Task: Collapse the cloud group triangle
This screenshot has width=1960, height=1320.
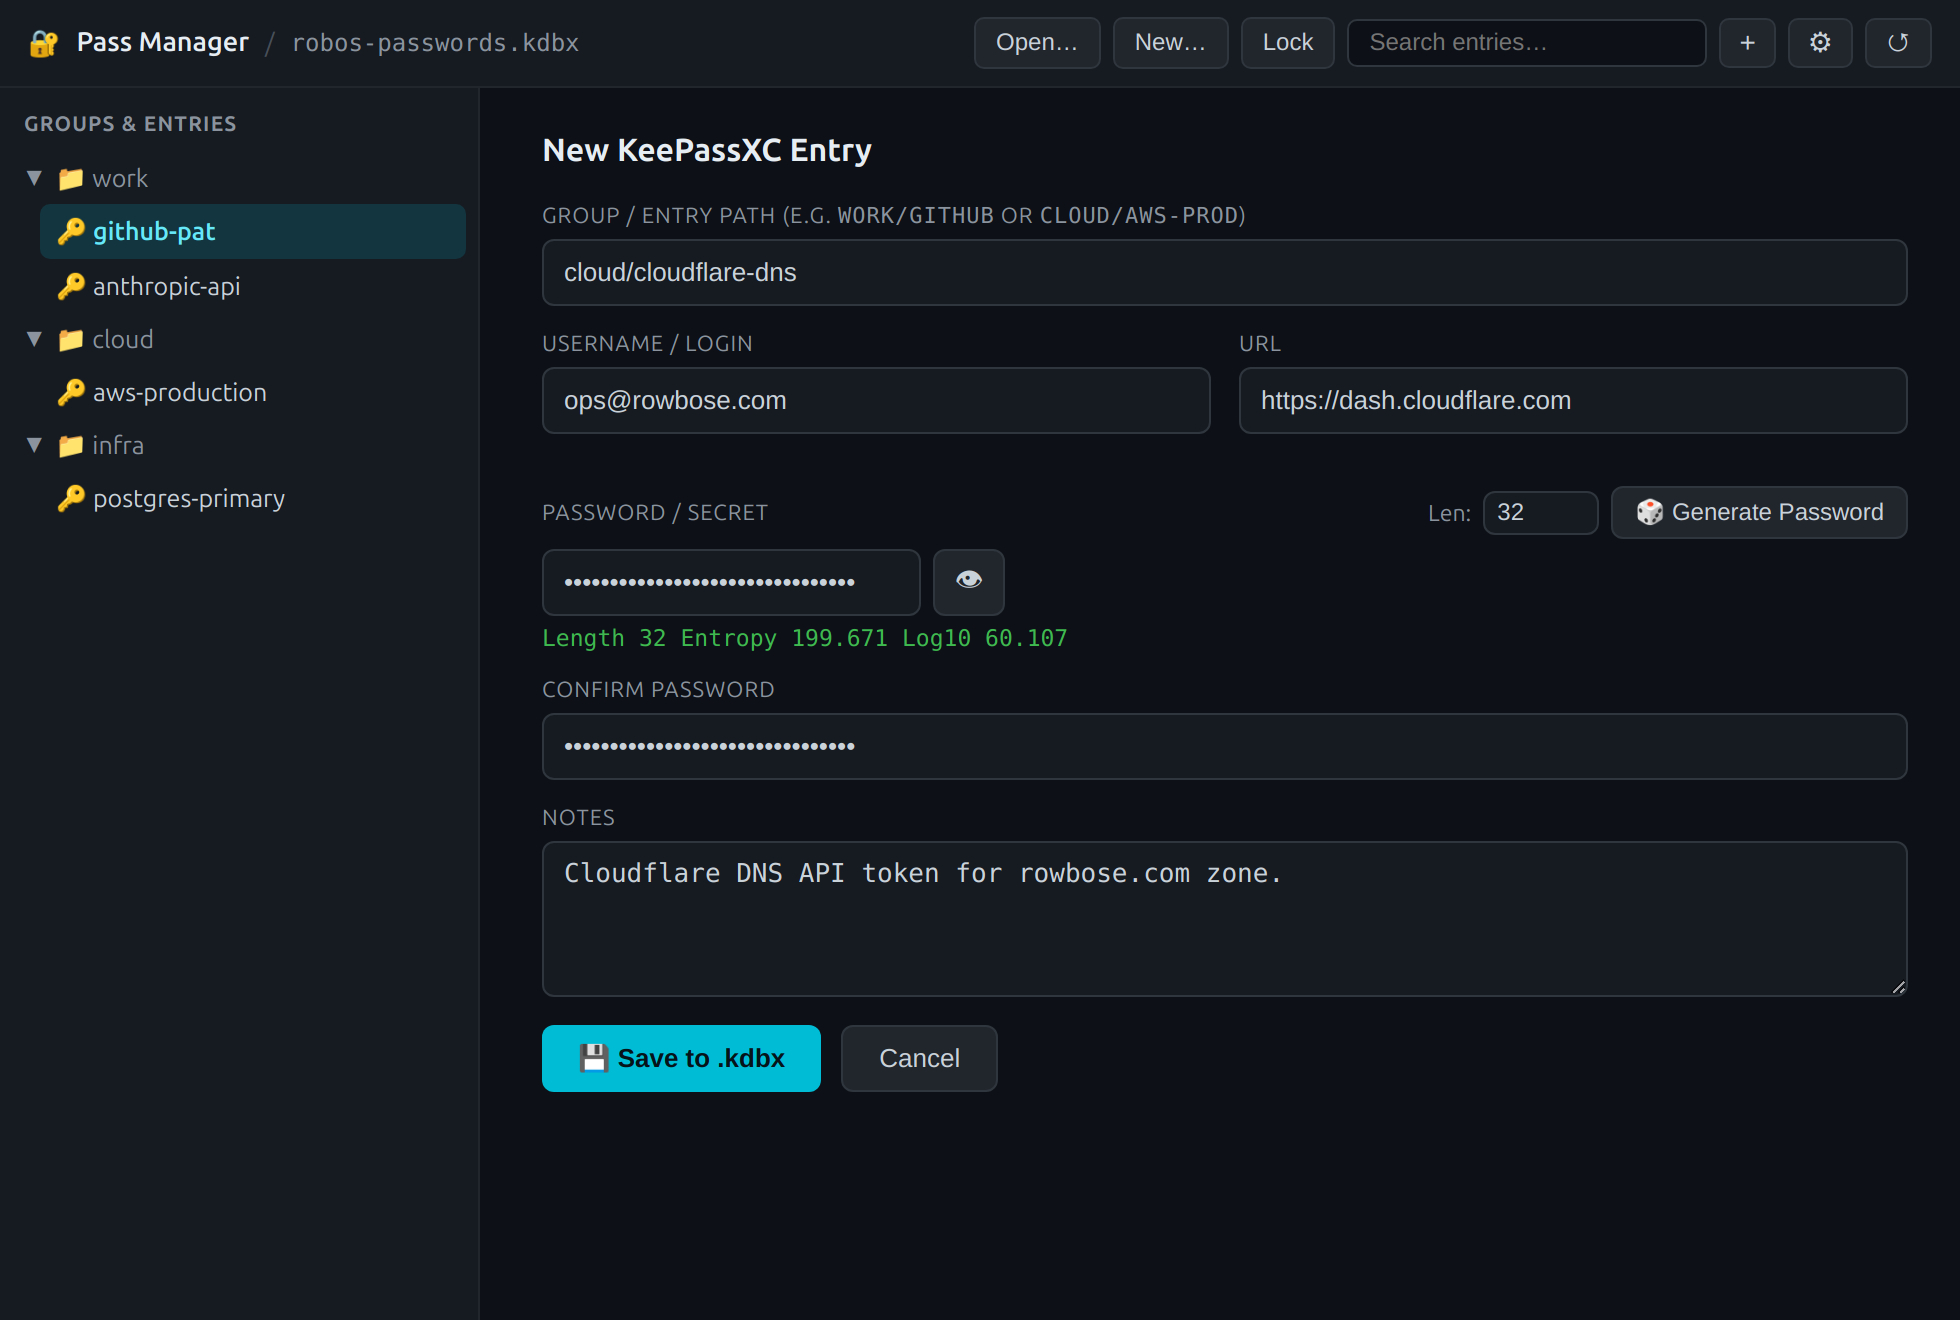Action: pyautogui.click(x=35, y=340)
